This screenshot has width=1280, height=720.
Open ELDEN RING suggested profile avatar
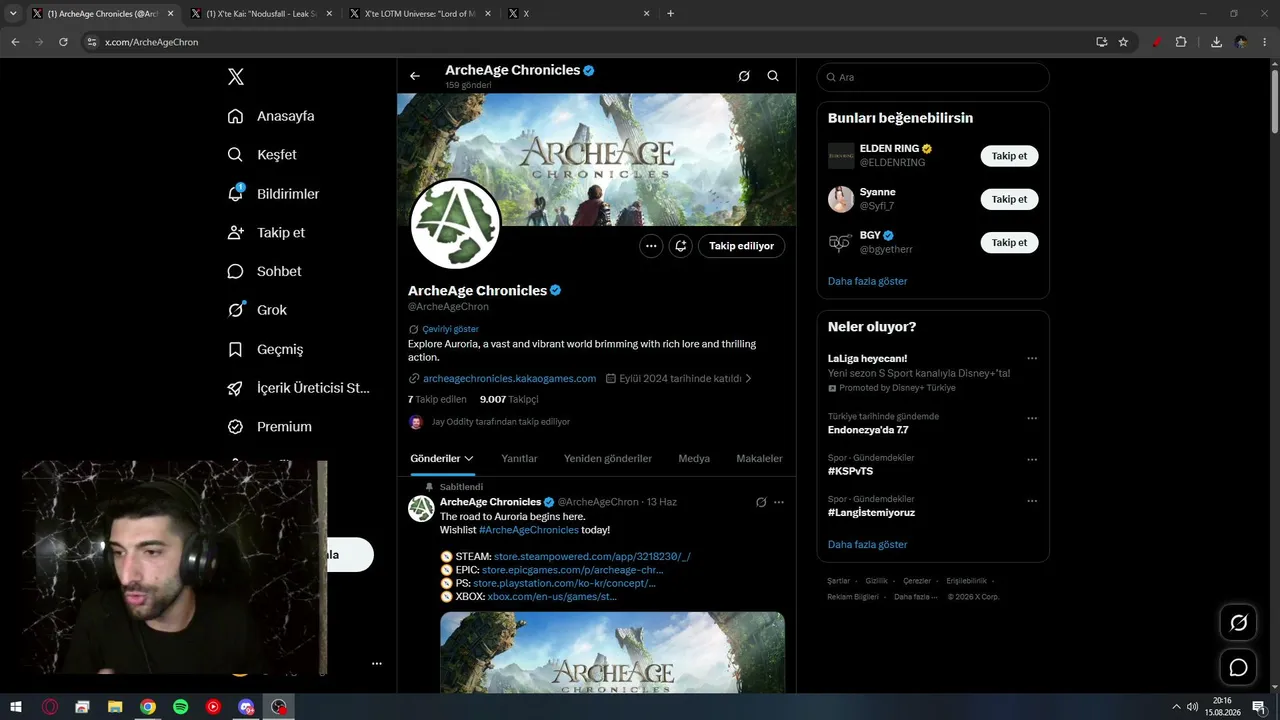841,156
